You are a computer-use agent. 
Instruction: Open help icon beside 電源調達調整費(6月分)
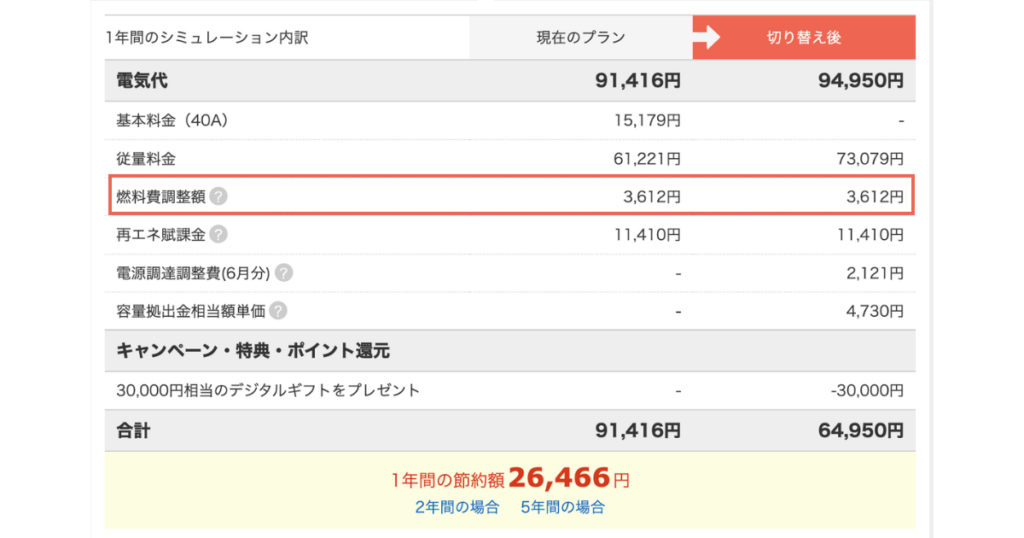[283, 273]
